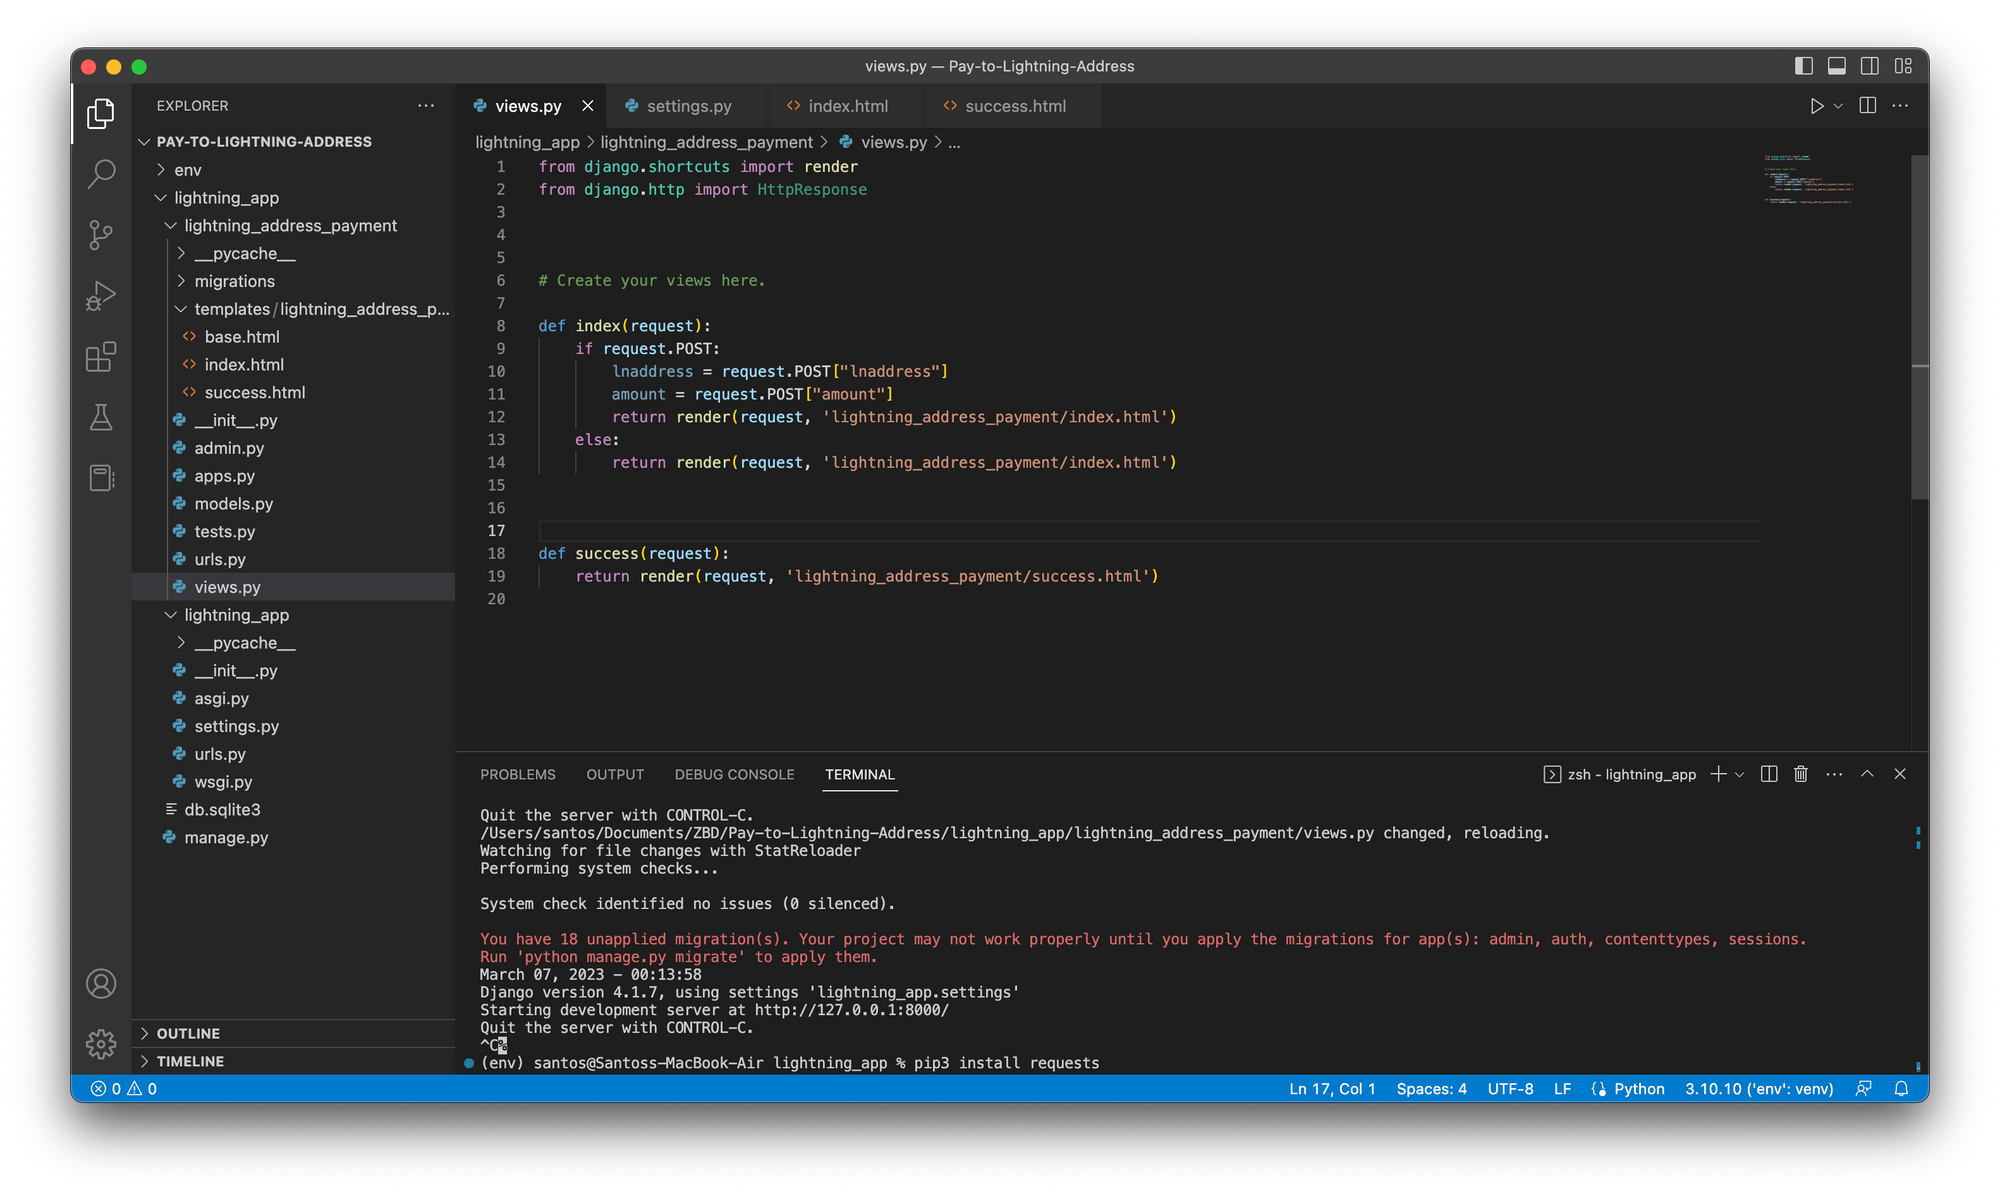Open the Run and Debug view
This screenshot has height=1196, width=2000.
101,296
